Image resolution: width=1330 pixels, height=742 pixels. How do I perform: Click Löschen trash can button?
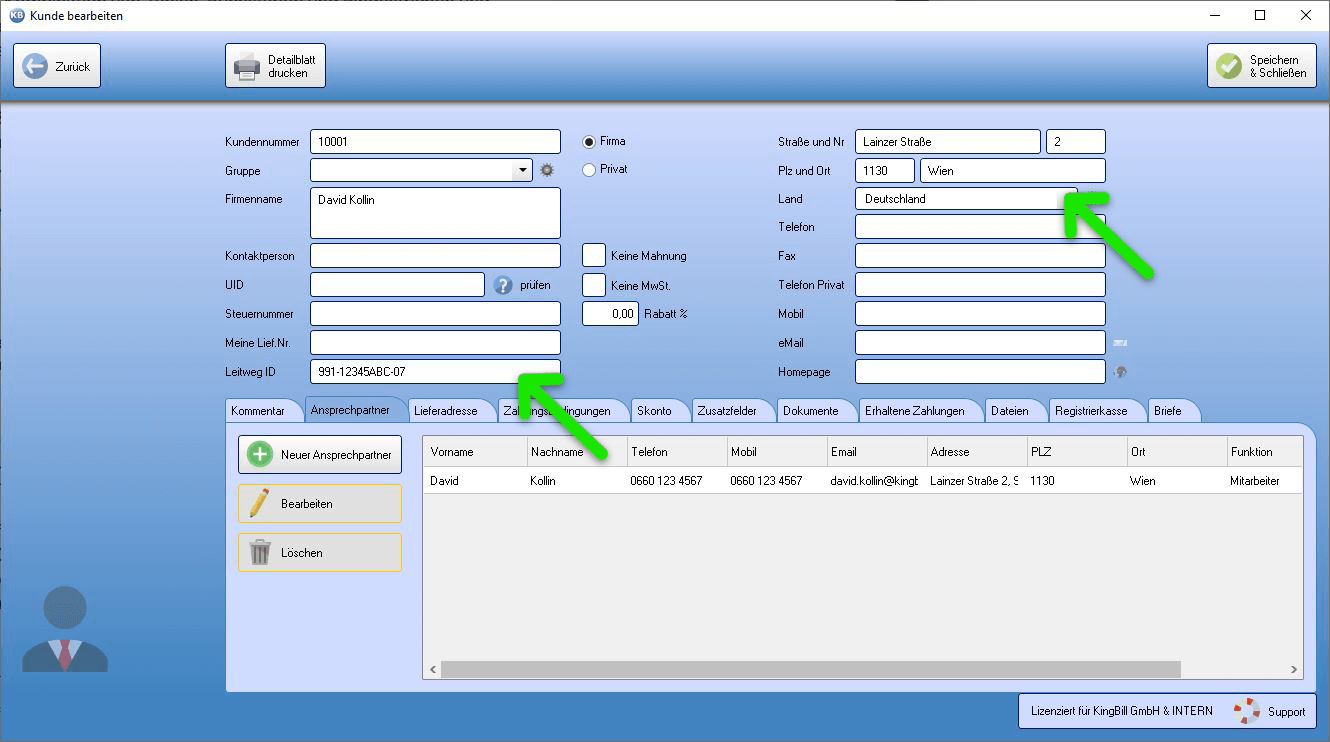pyautogui.click(x=320, y=552)
